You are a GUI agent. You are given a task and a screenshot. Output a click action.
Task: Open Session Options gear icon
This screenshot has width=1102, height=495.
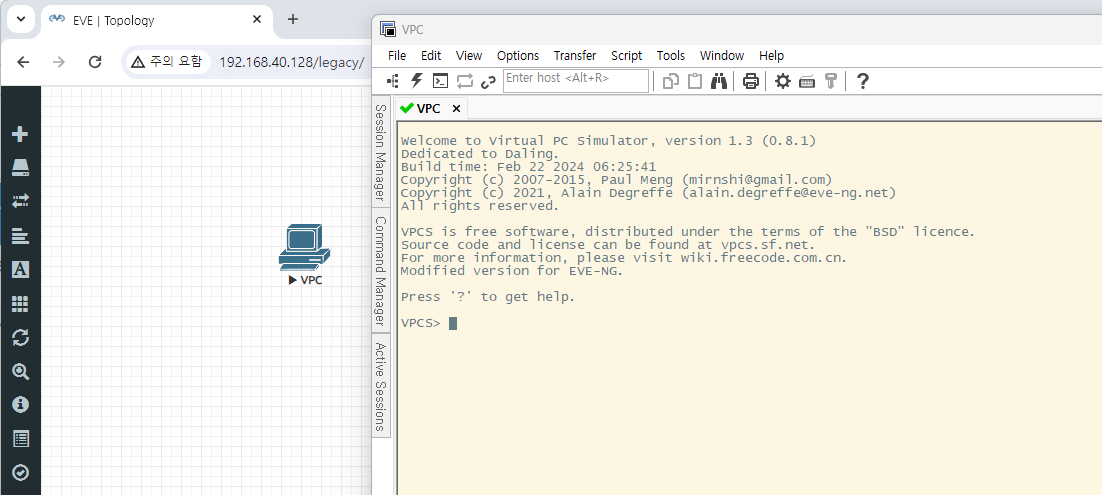click(x=783, y=81)
